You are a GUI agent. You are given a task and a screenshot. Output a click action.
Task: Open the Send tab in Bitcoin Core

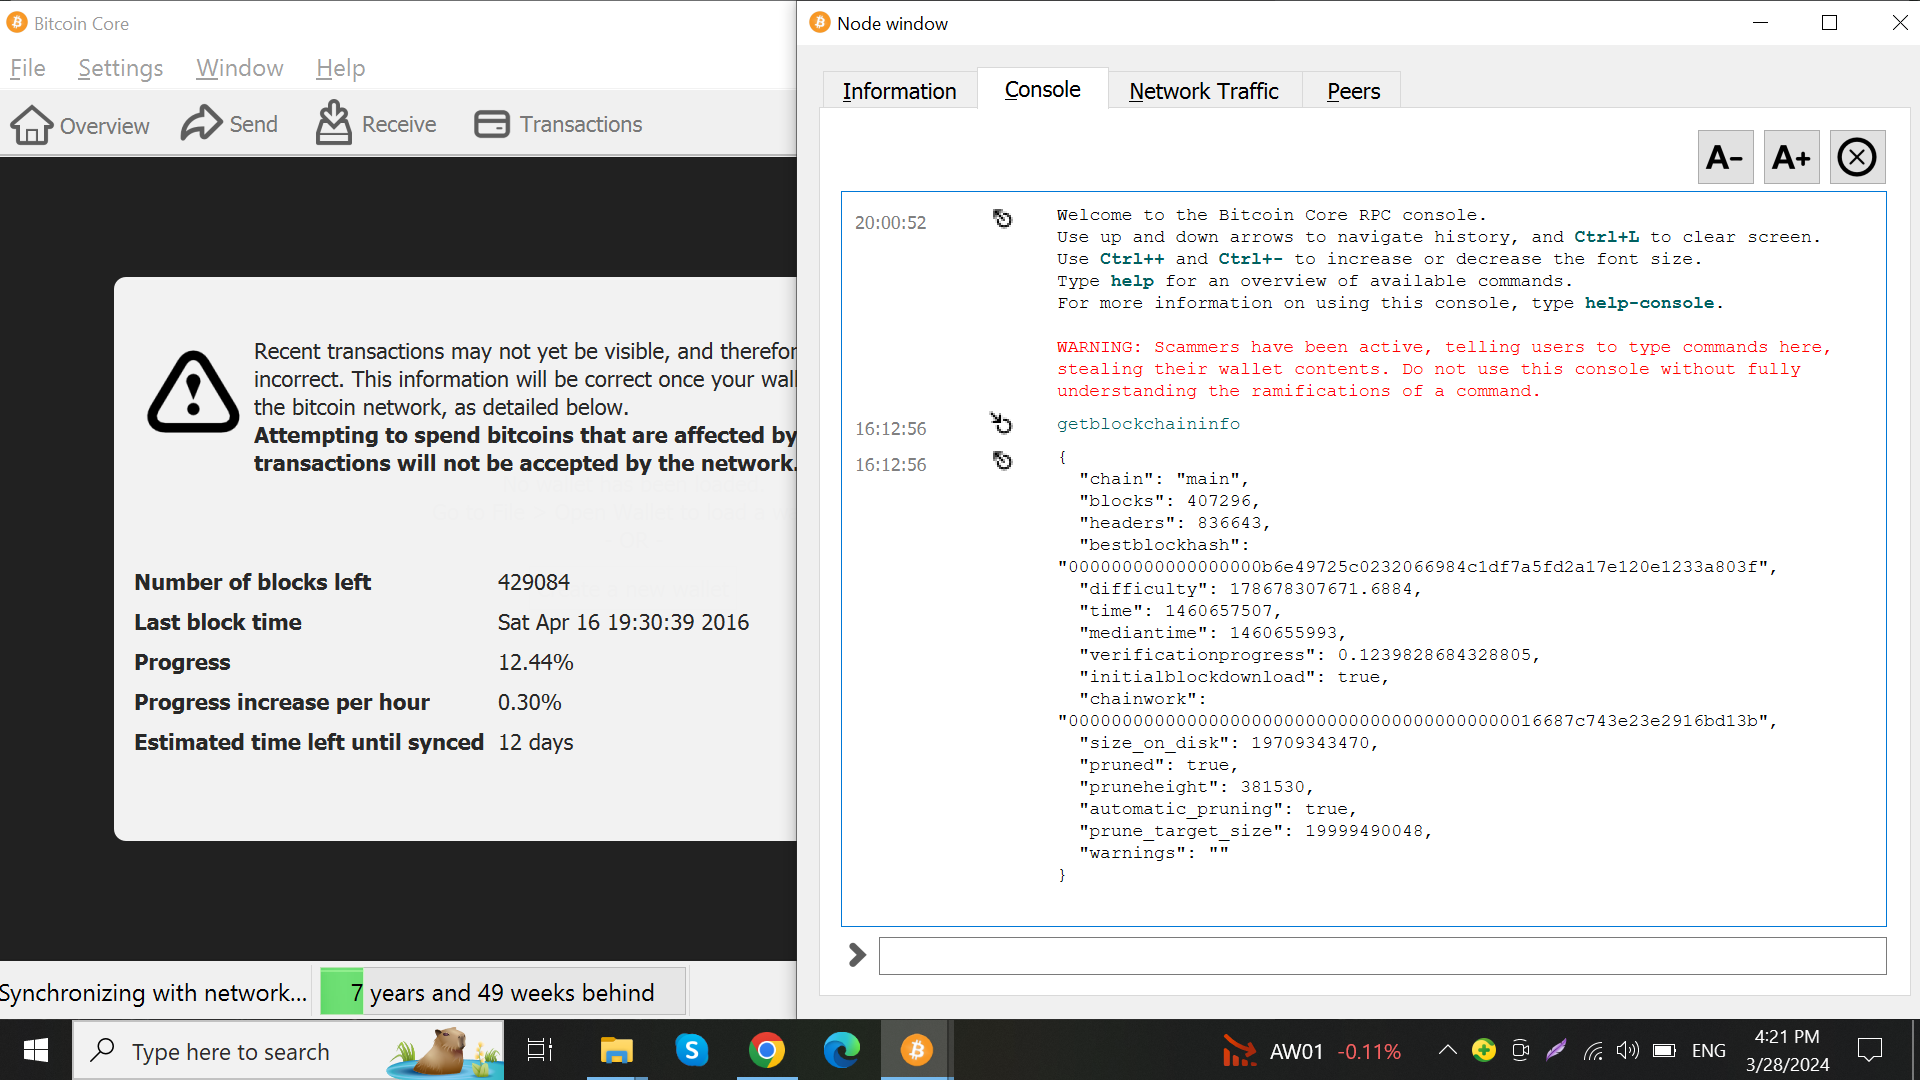click(x=229, y=124)
